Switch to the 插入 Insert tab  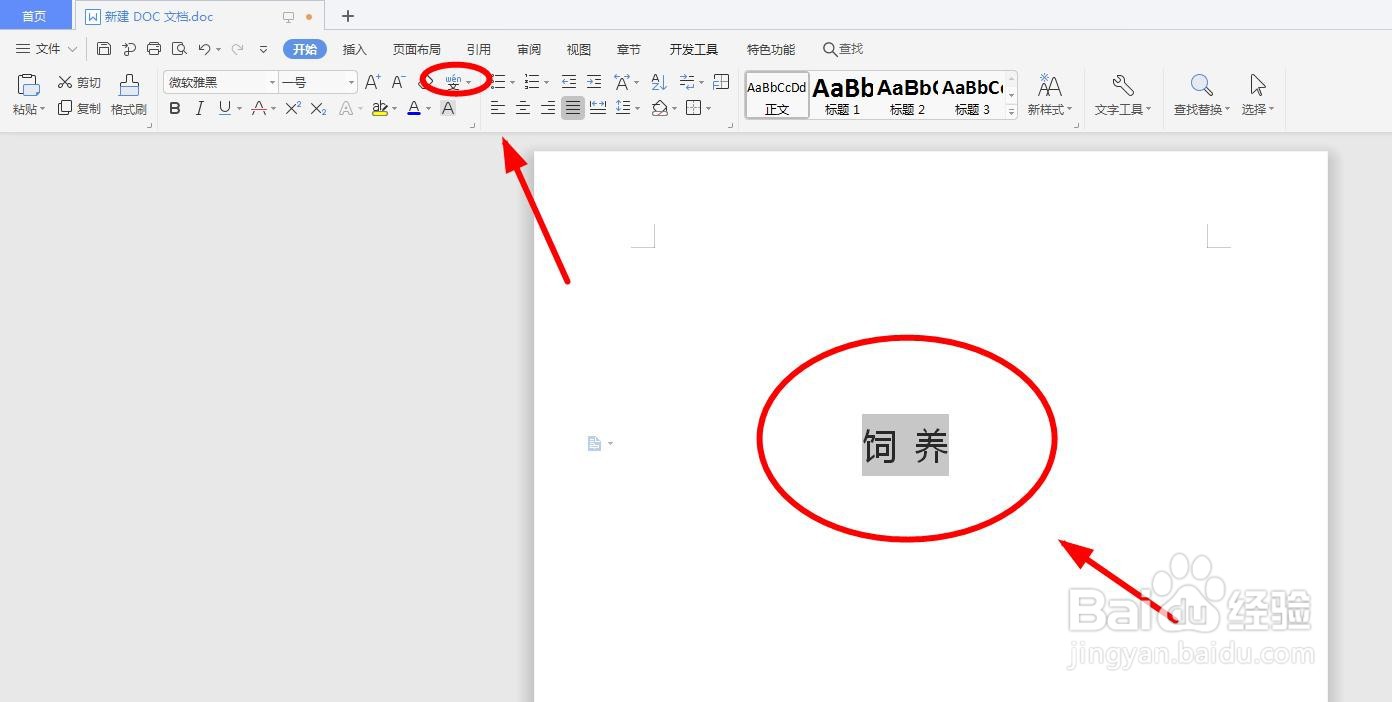pyautogui.click(x=355, y=49)
